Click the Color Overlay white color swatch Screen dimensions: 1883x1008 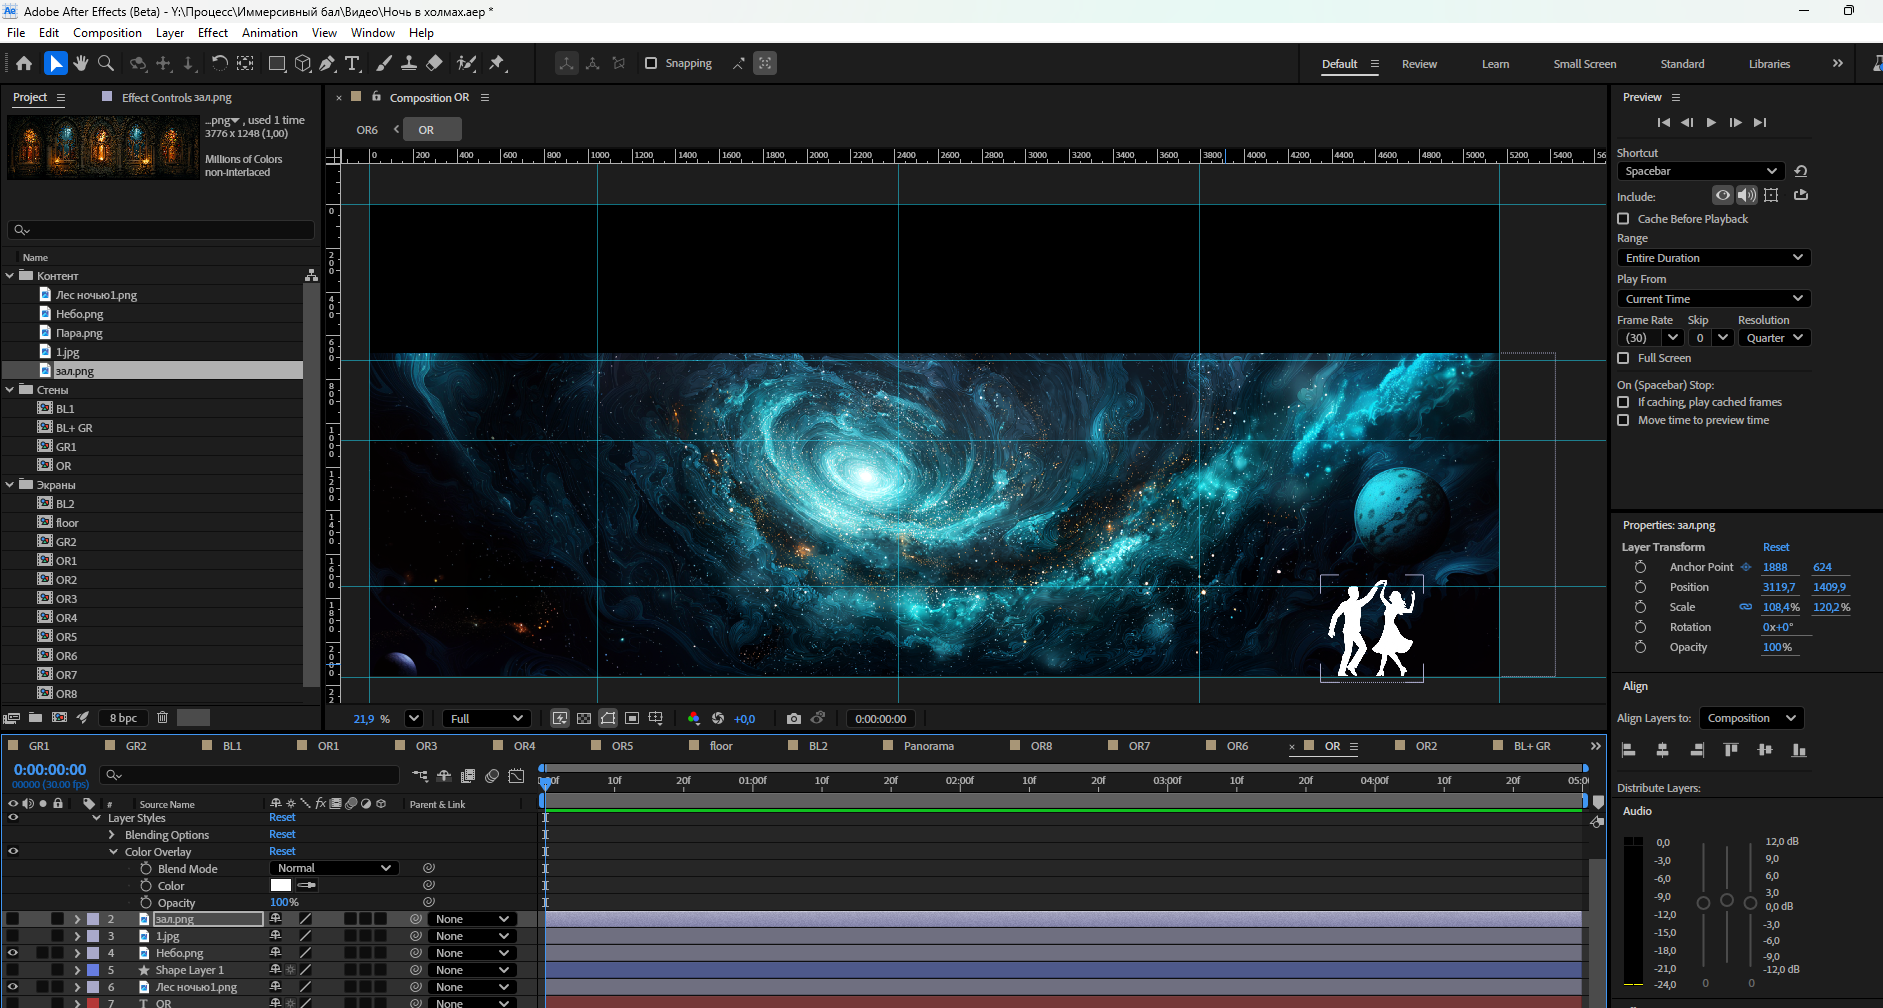(x=281, y=885)
